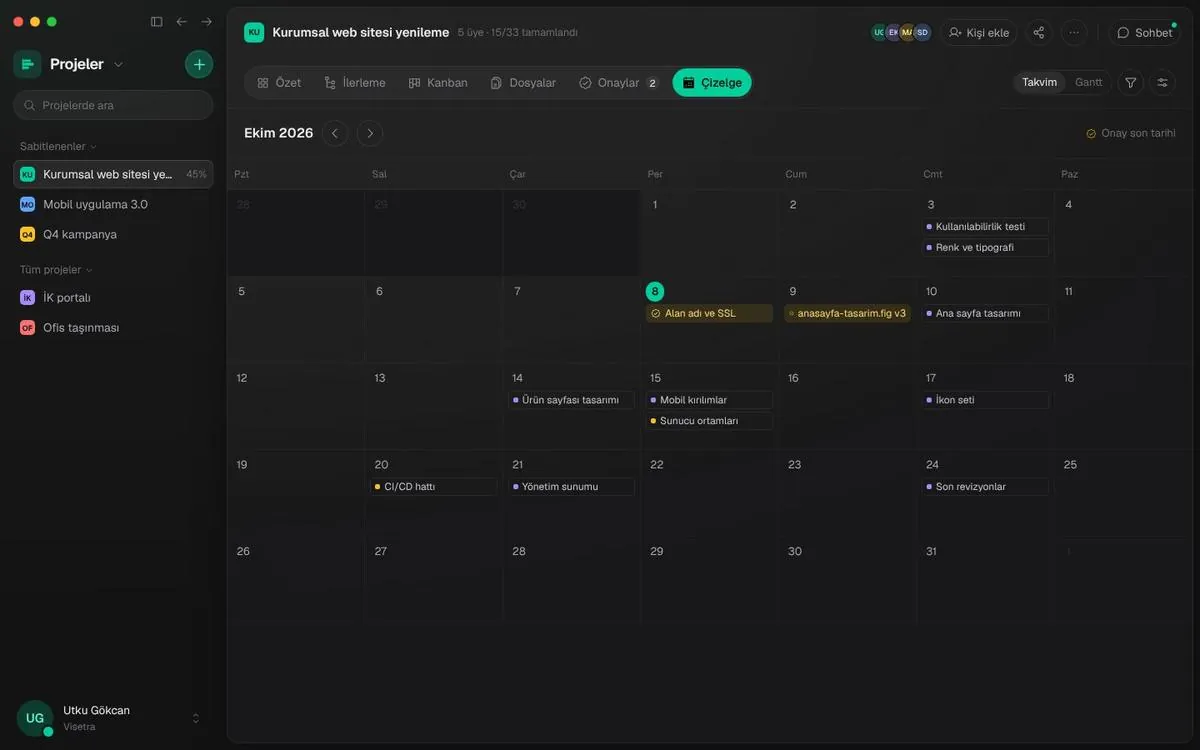1200x750 pixels.
Task: Click the KU project header icon
Action: [x=254, y=32]
